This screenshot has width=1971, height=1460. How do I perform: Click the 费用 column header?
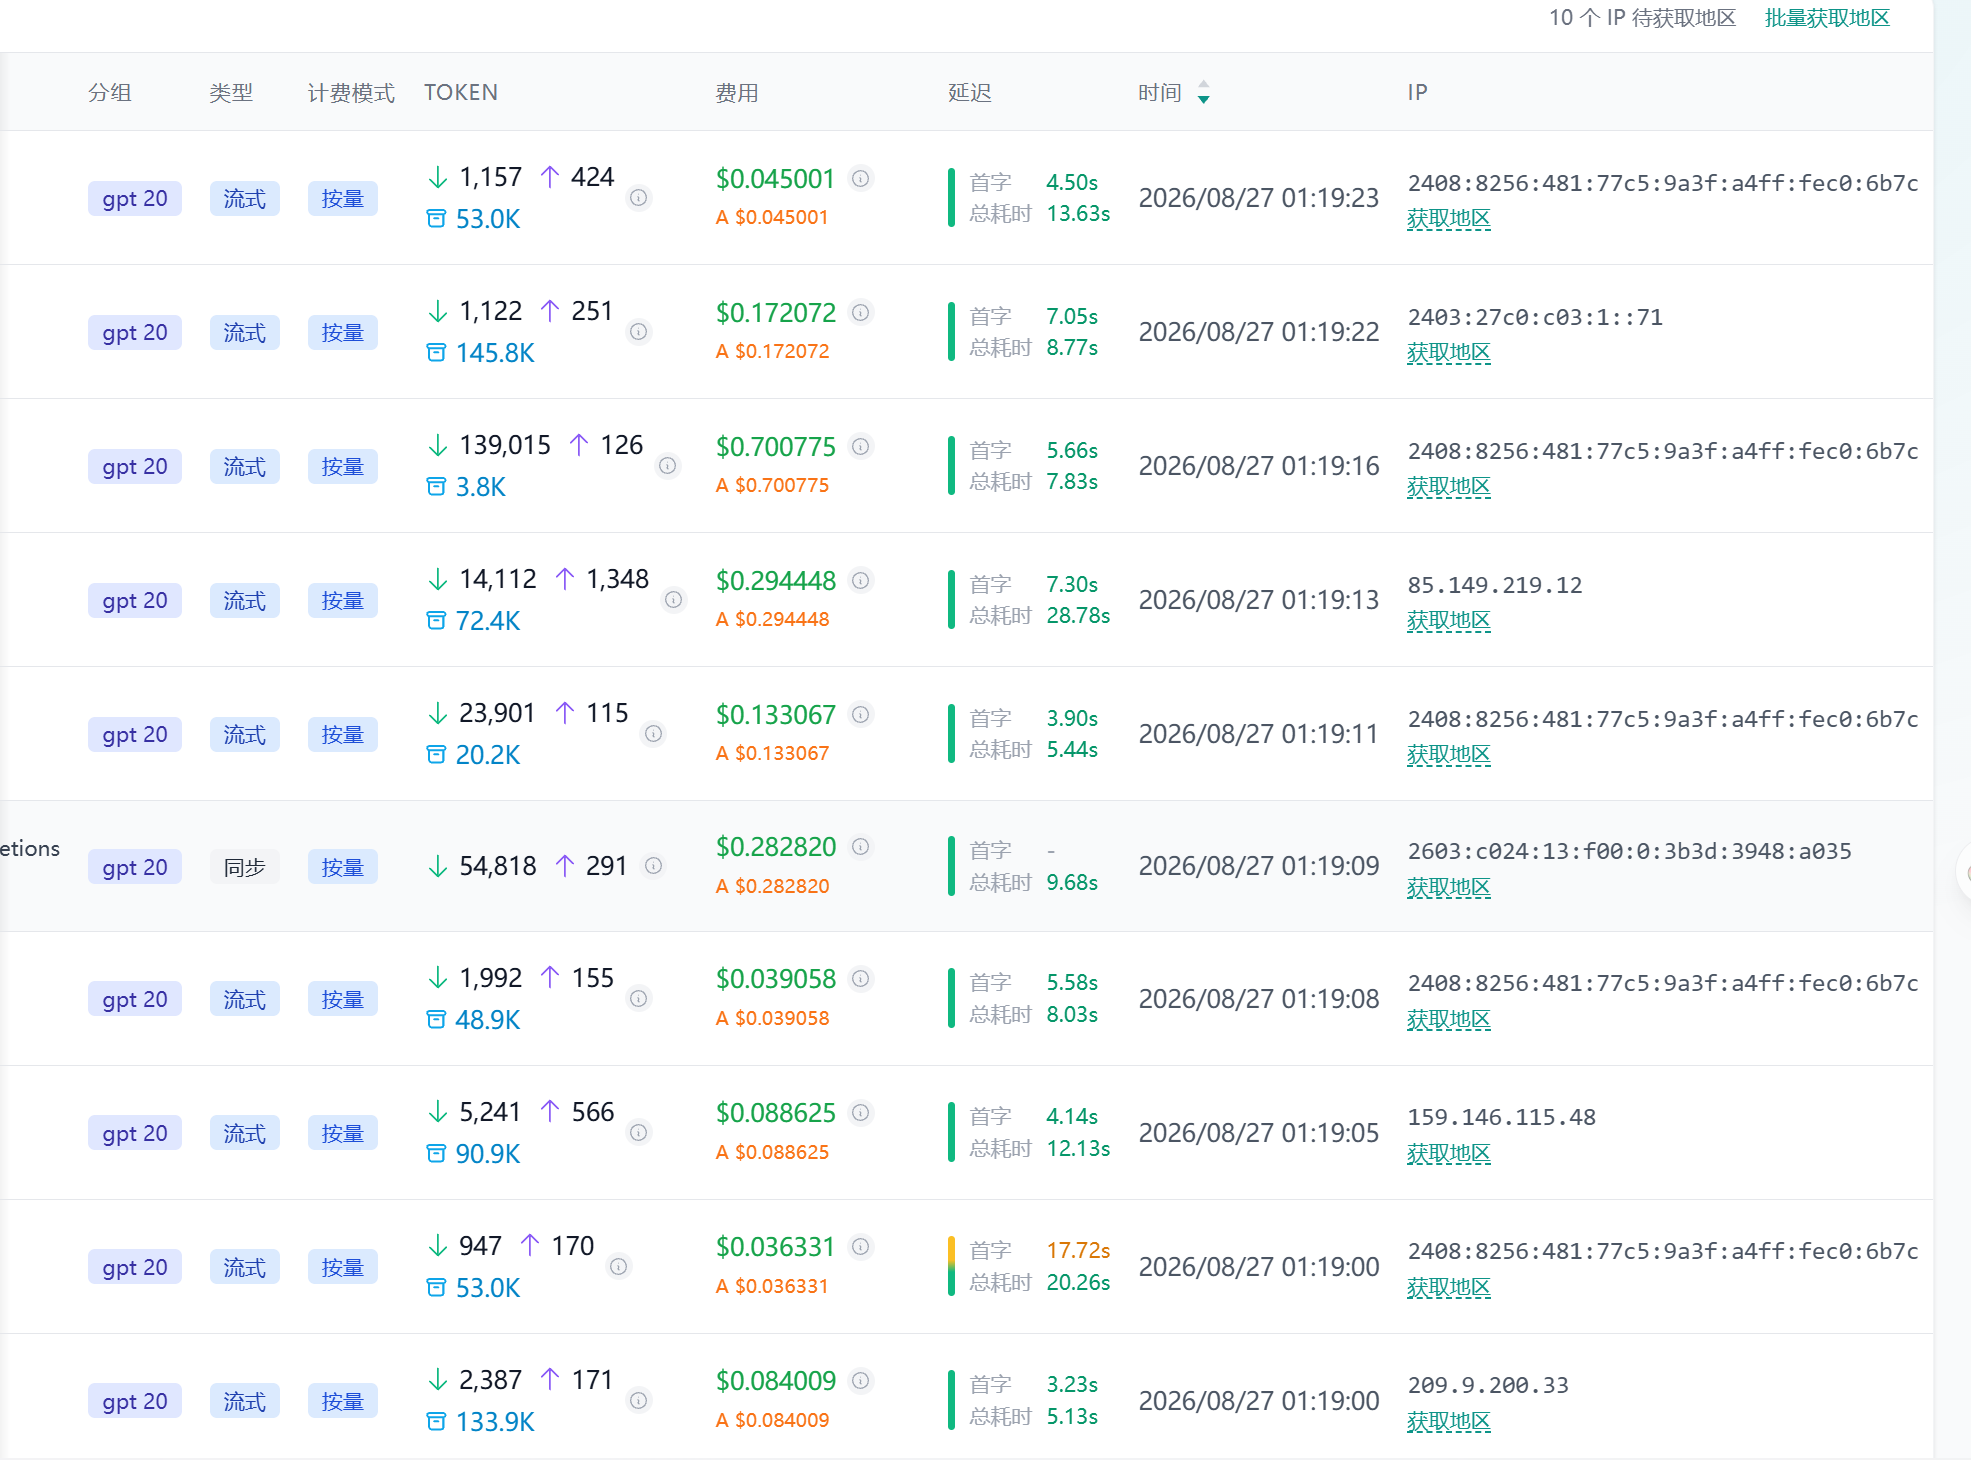click(x=737, y=93)
